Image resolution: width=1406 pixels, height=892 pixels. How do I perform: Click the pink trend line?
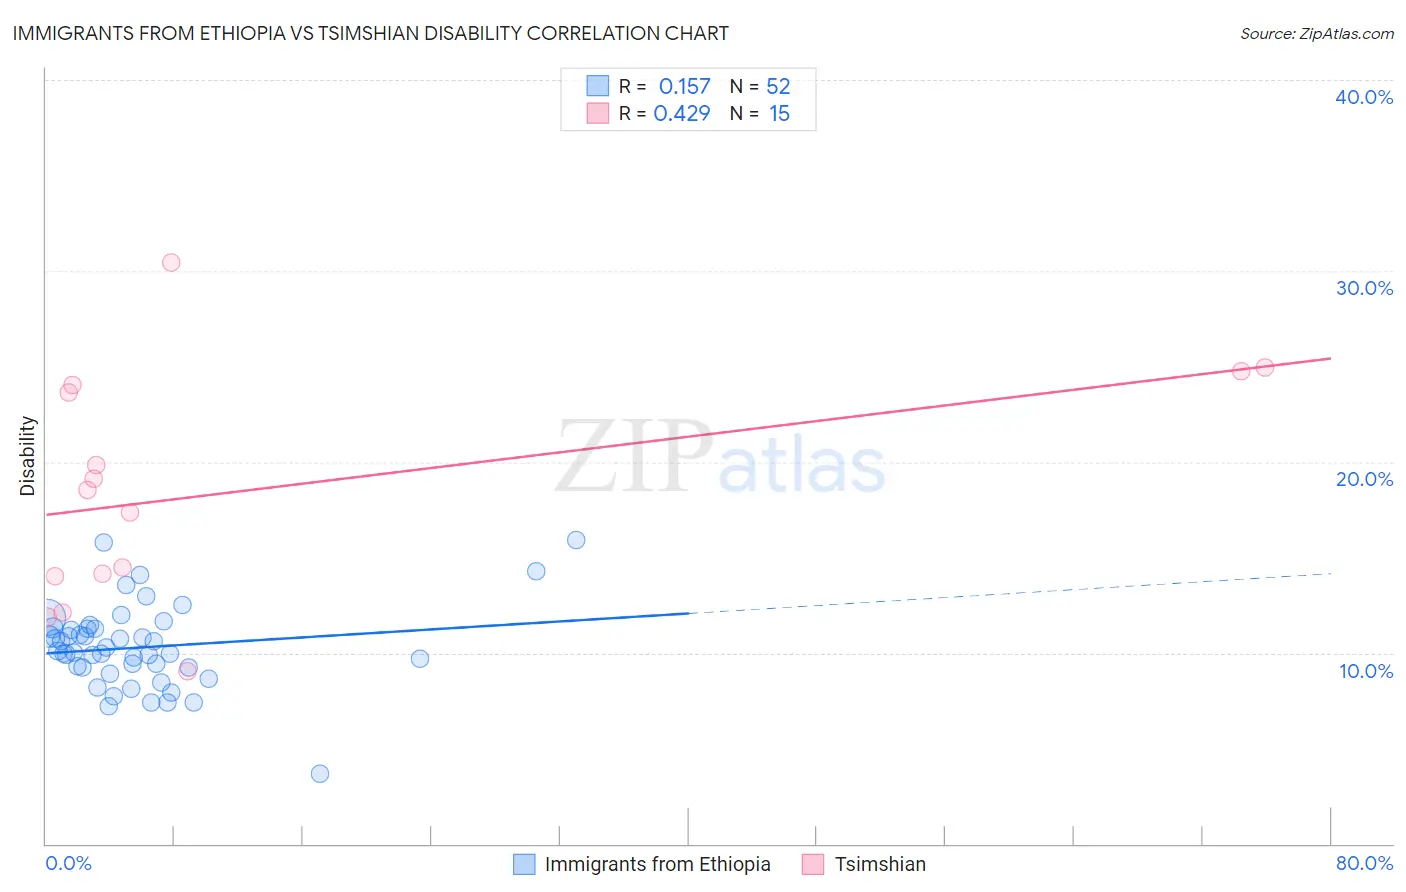(x=688, y=436)
